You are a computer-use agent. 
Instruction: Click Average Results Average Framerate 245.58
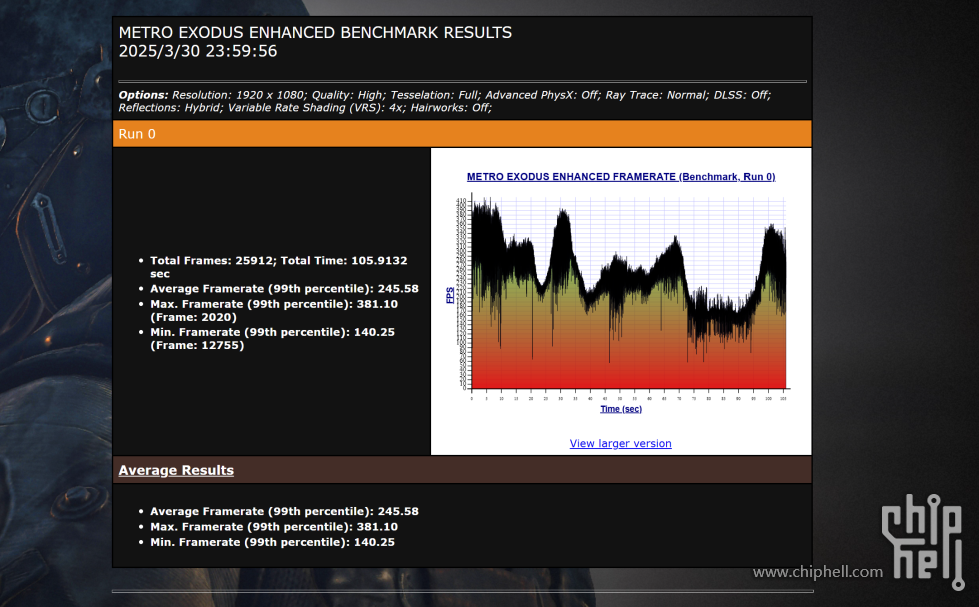(284, 511)
